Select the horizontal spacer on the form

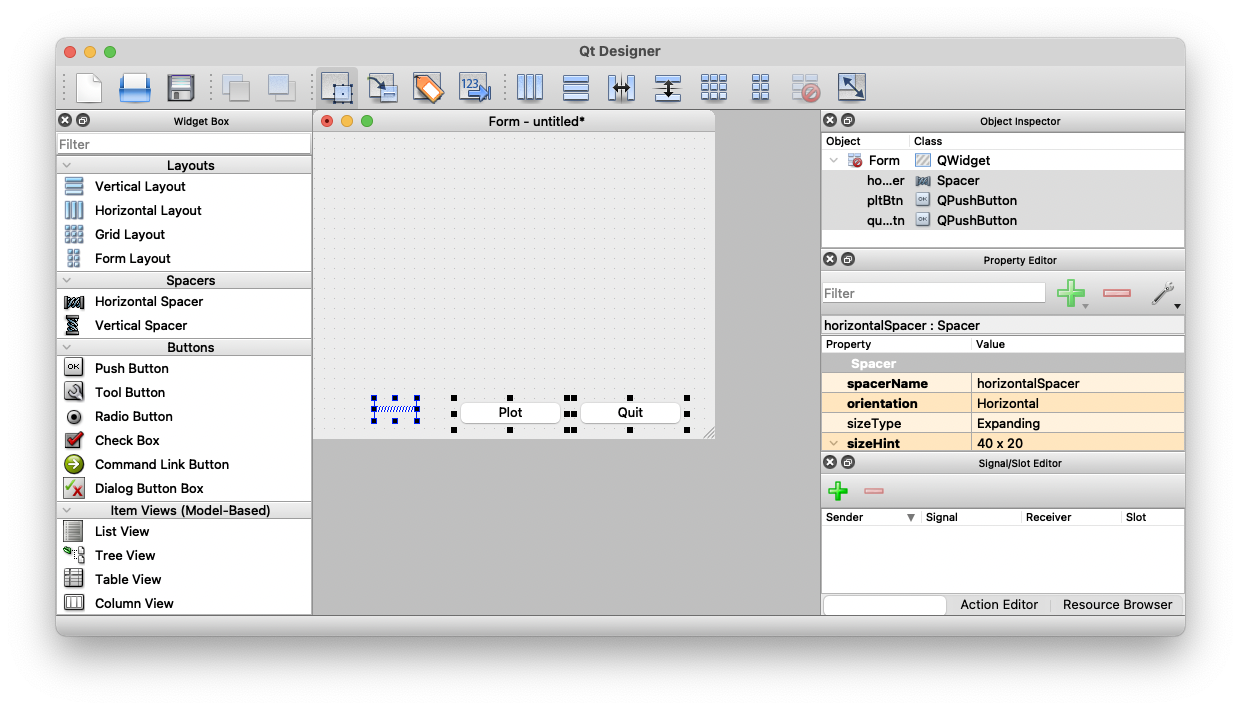click(395, 408)
